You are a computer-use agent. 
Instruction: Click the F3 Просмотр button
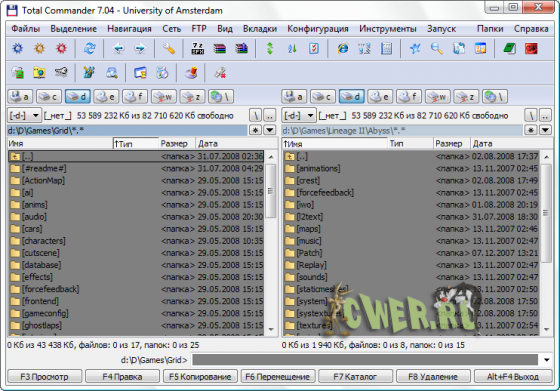[44, 377]
